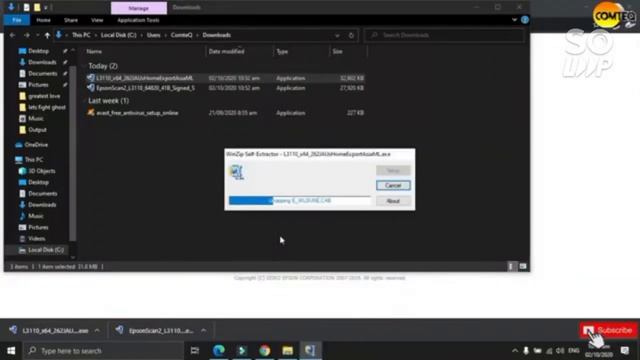Open the File ribbon tab
The width and height of the screenshot is (640, 360).
click(17, 20)
